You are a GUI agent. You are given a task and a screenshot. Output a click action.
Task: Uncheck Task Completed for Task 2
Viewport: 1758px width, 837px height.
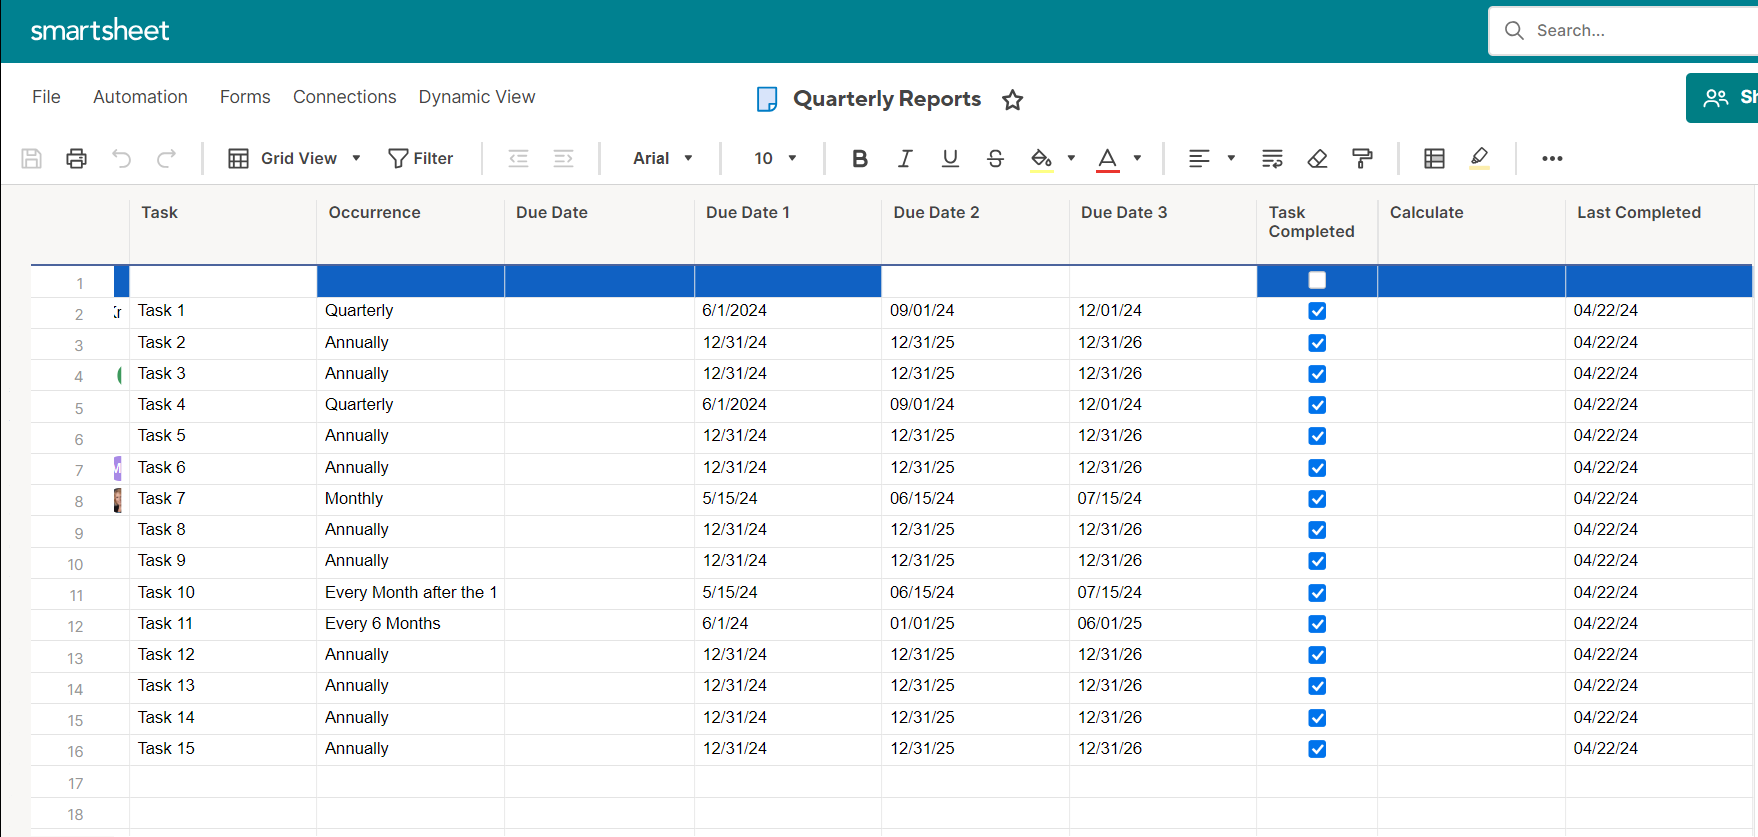(1317, 343)
